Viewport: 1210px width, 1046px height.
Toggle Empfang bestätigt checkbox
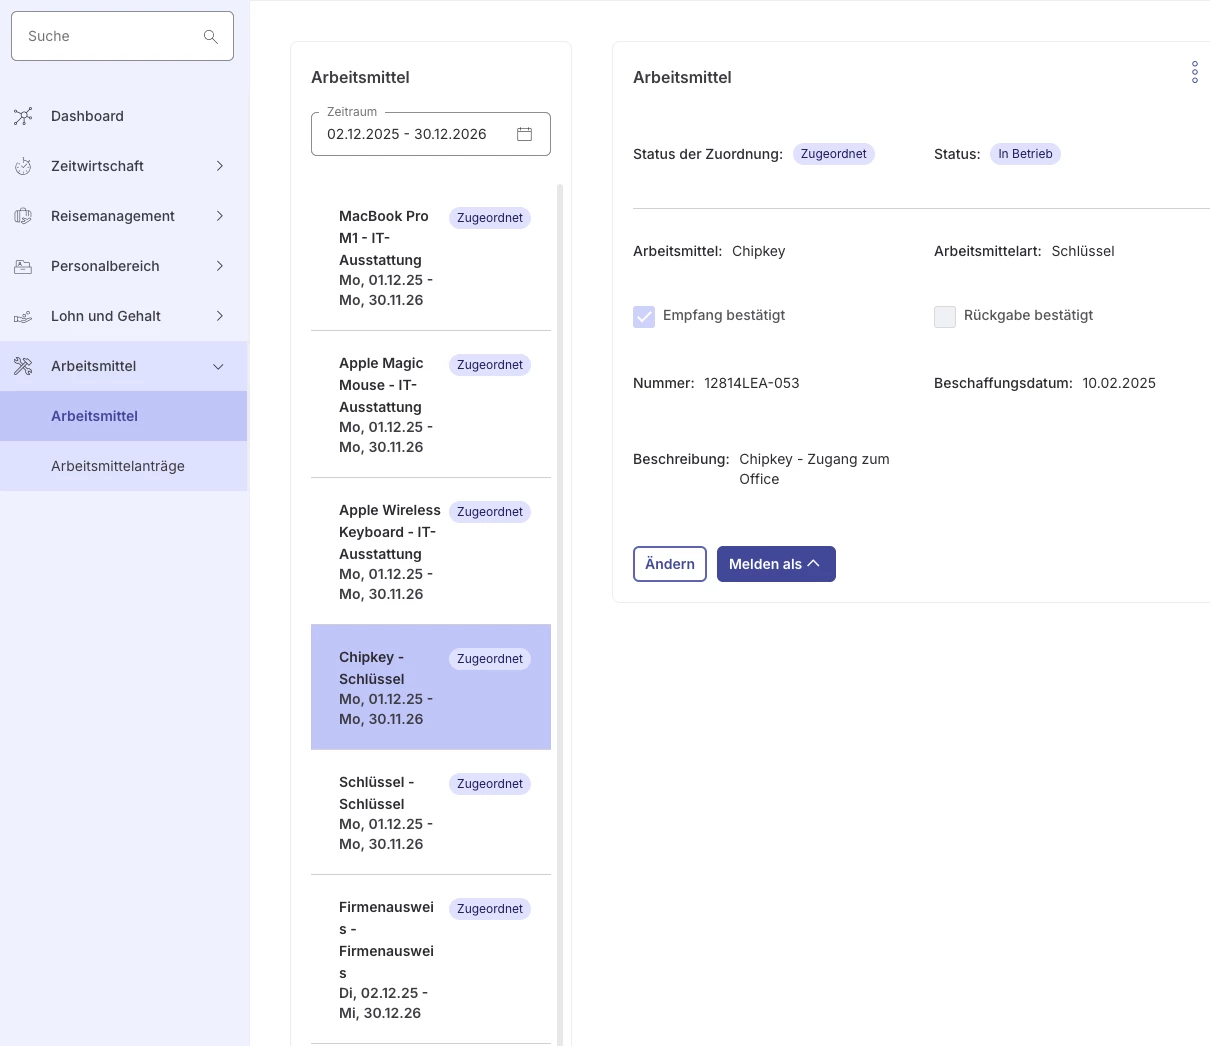[644, 316]
